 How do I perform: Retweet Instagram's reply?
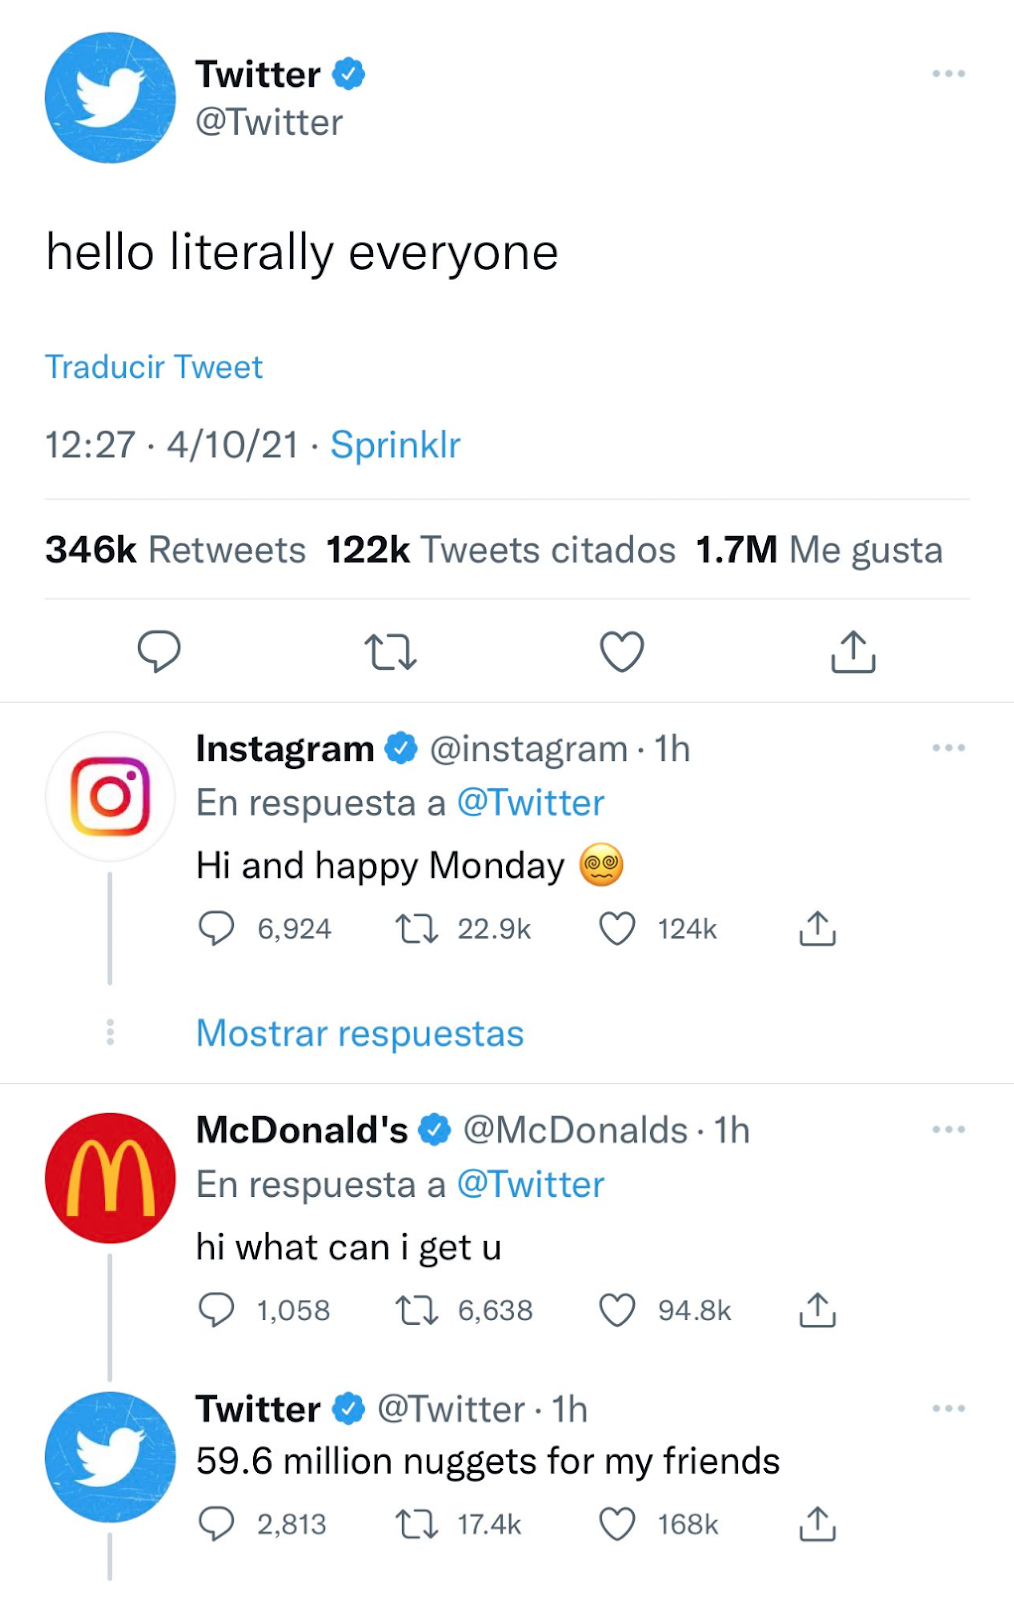(x=417, y=929)
